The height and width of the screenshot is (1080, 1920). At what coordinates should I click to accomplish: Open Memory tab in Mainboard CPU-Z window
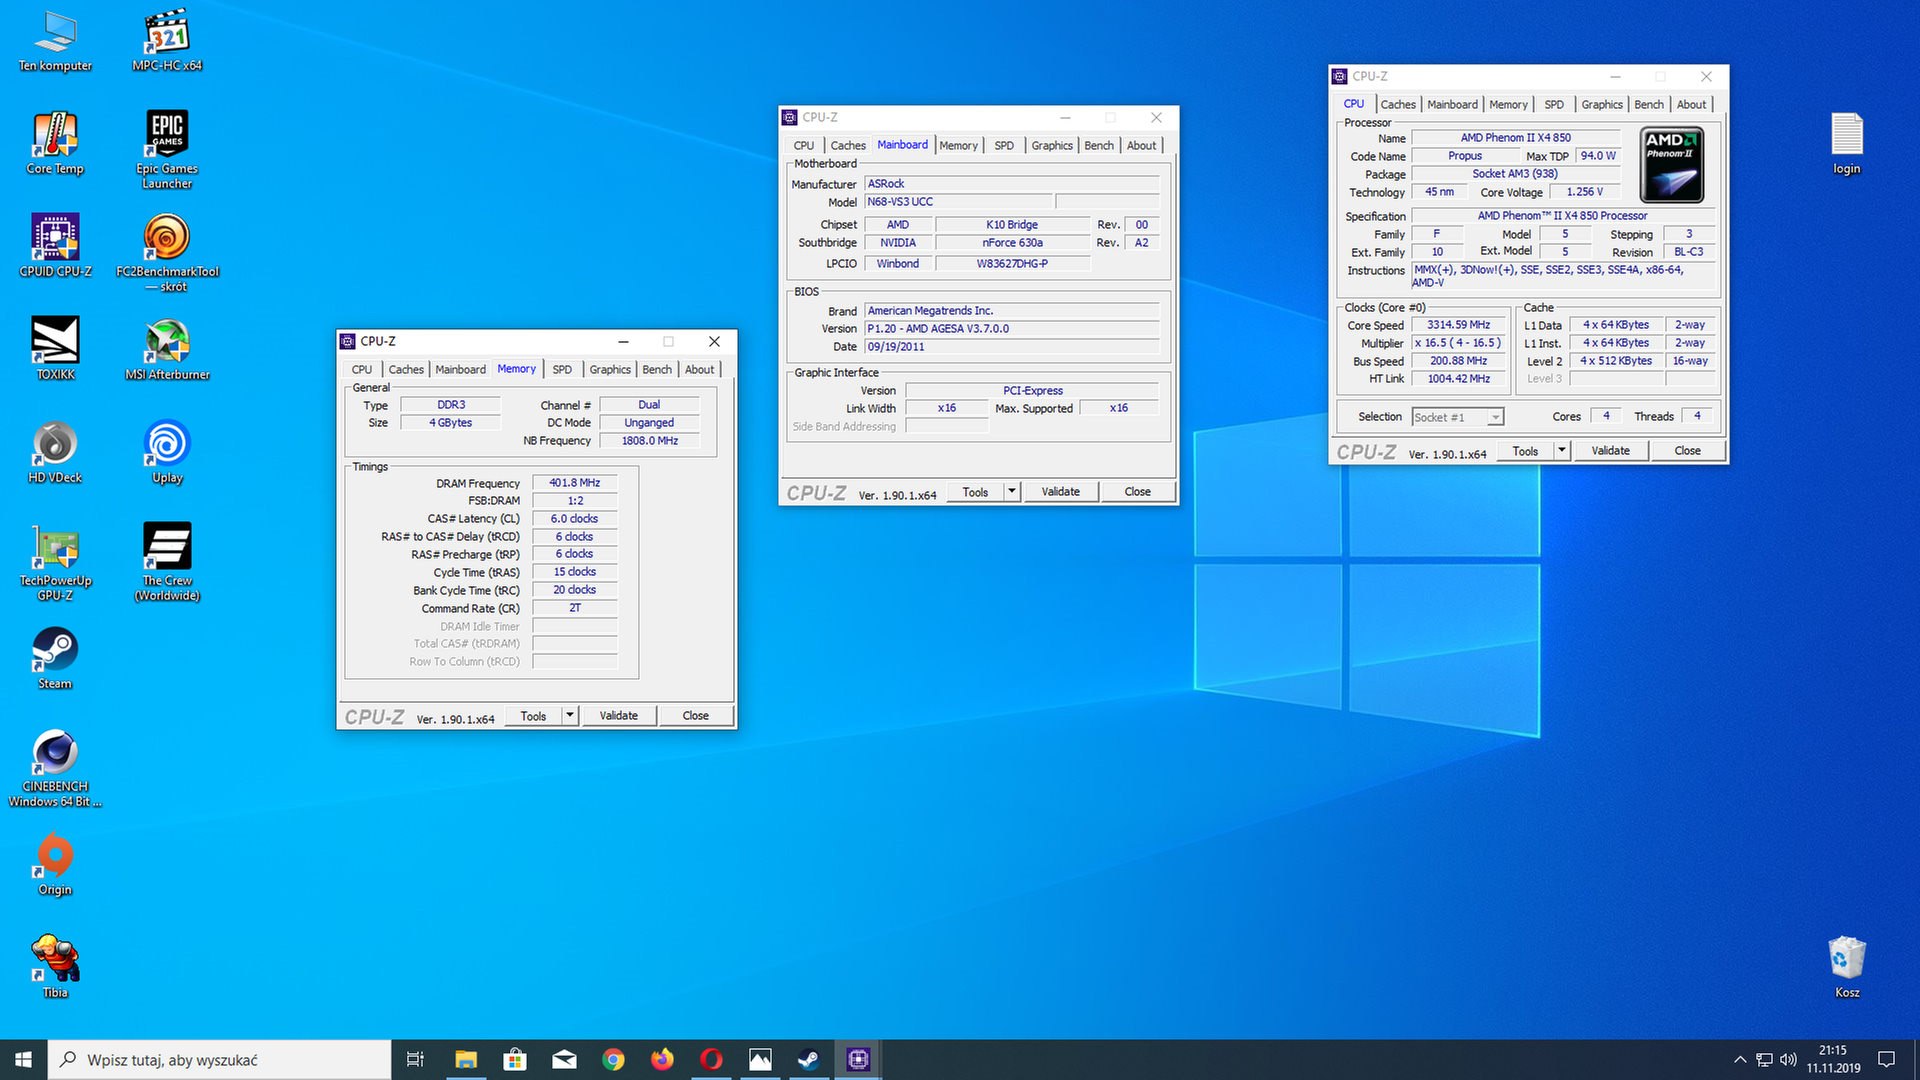pyautogui.click(x=958, y=145)
